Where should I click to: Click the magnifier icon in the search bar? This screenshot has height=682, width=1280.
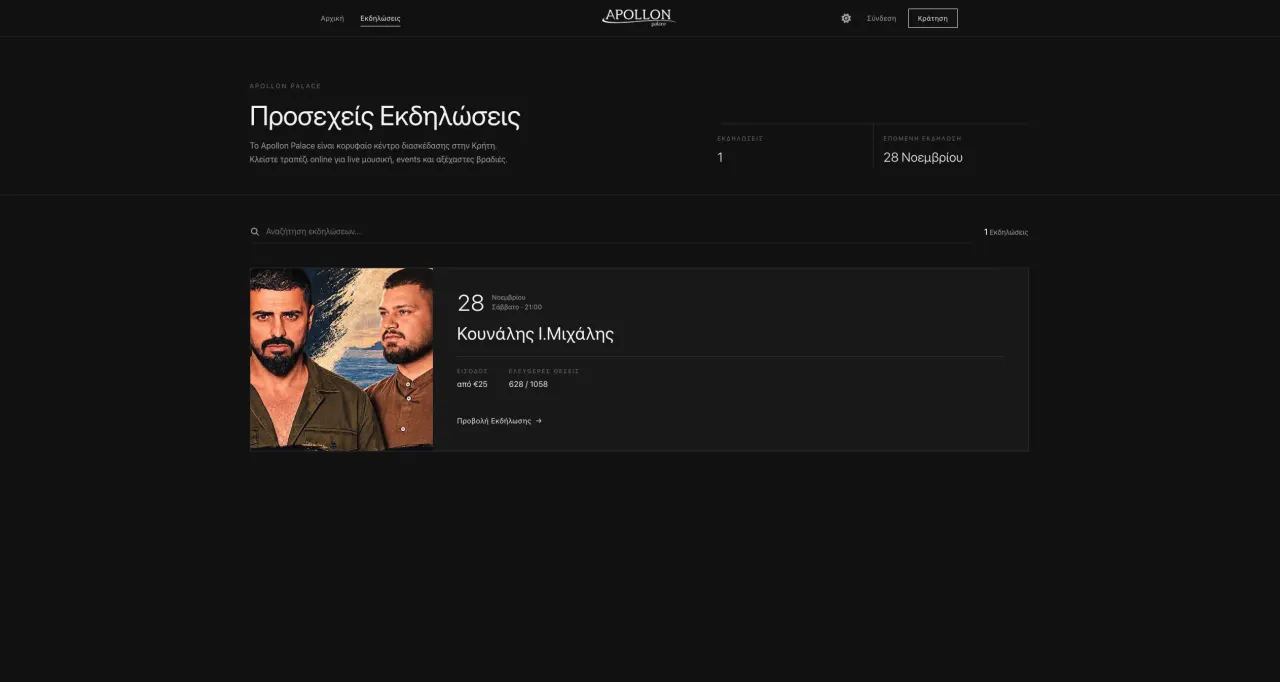pyautogui.click(x=255, y=232)
